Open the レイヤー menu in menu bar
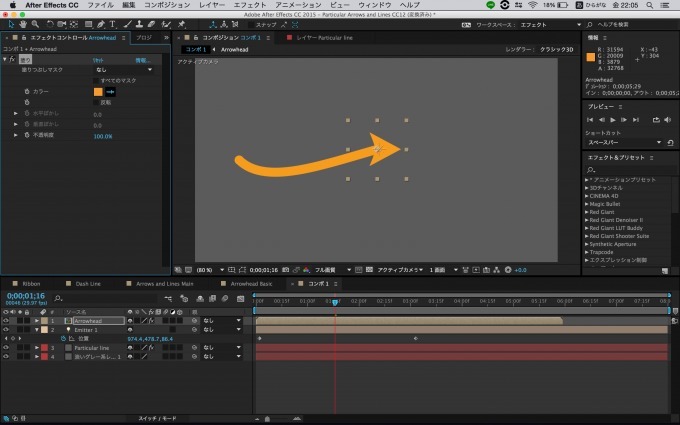Image resolution: width=680 pixels, height=425 pixels. [x=211, y=5]
